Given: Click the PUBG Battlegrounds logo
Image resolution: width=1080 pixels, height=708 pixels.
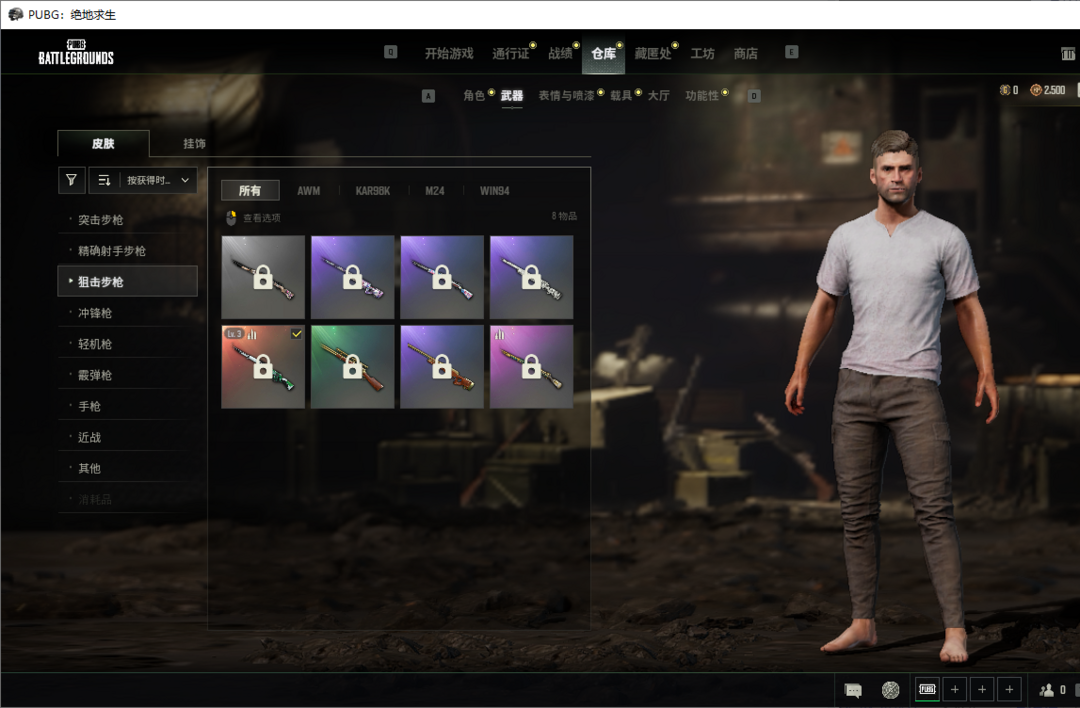Looking at the screenshot, I should [x=76, y=52].
